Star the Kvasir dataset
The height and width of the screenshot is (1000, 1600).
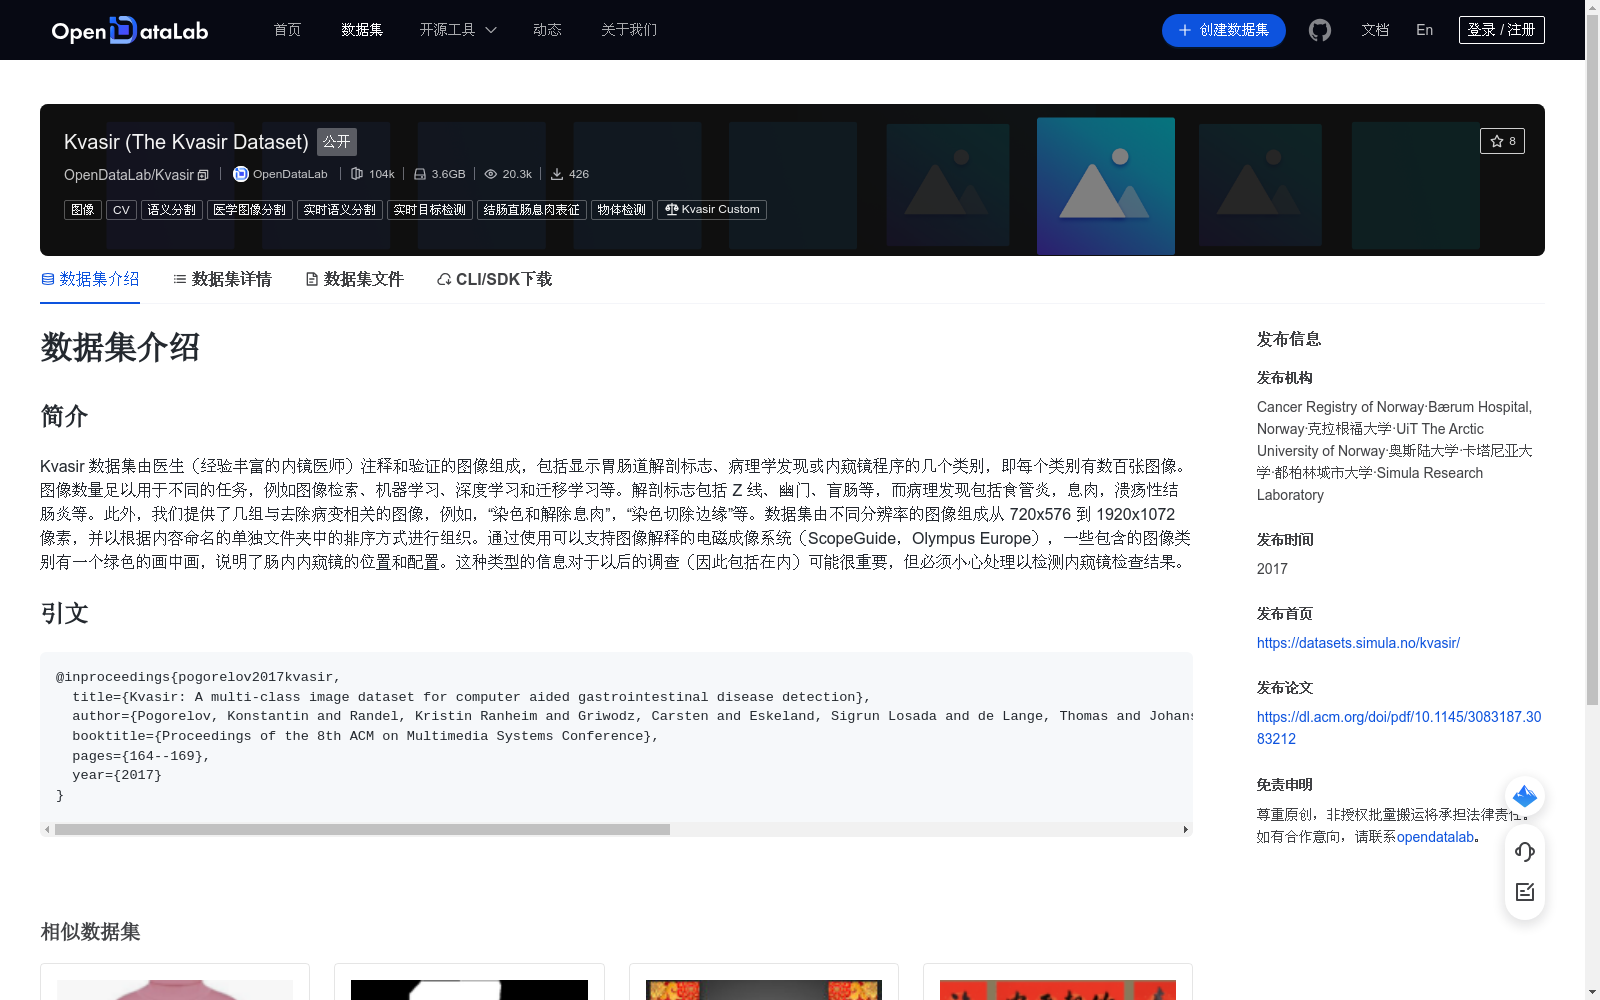pos(1502,141)
